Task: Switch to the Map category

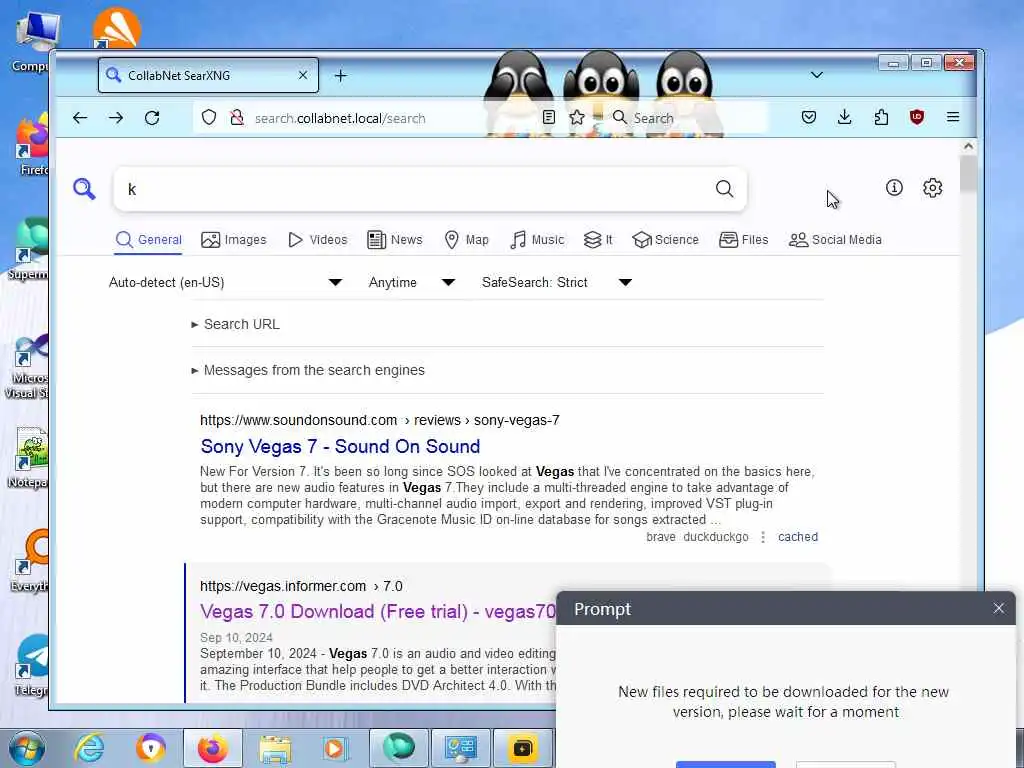Action: click(x=466, y=240)
